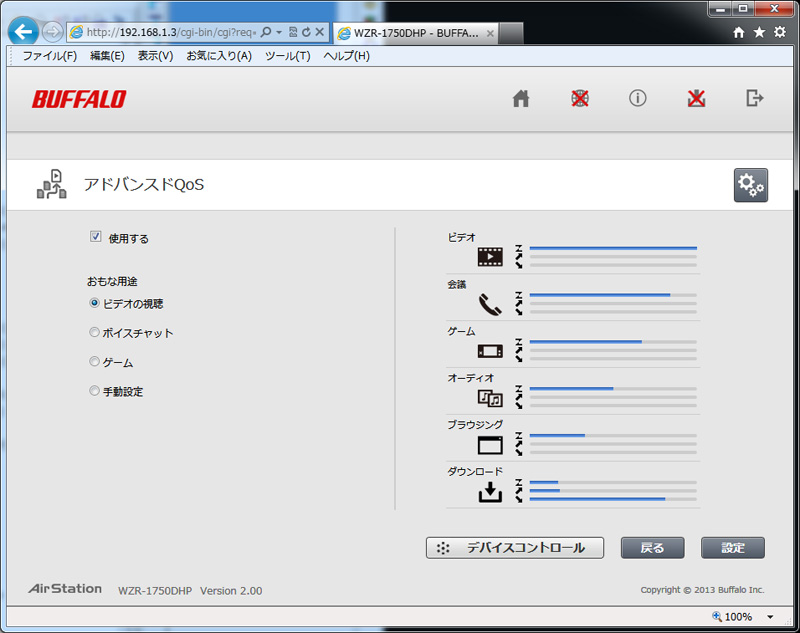Click the ゲーム console icon
800x633 pixels.
[x=490, y=351]
